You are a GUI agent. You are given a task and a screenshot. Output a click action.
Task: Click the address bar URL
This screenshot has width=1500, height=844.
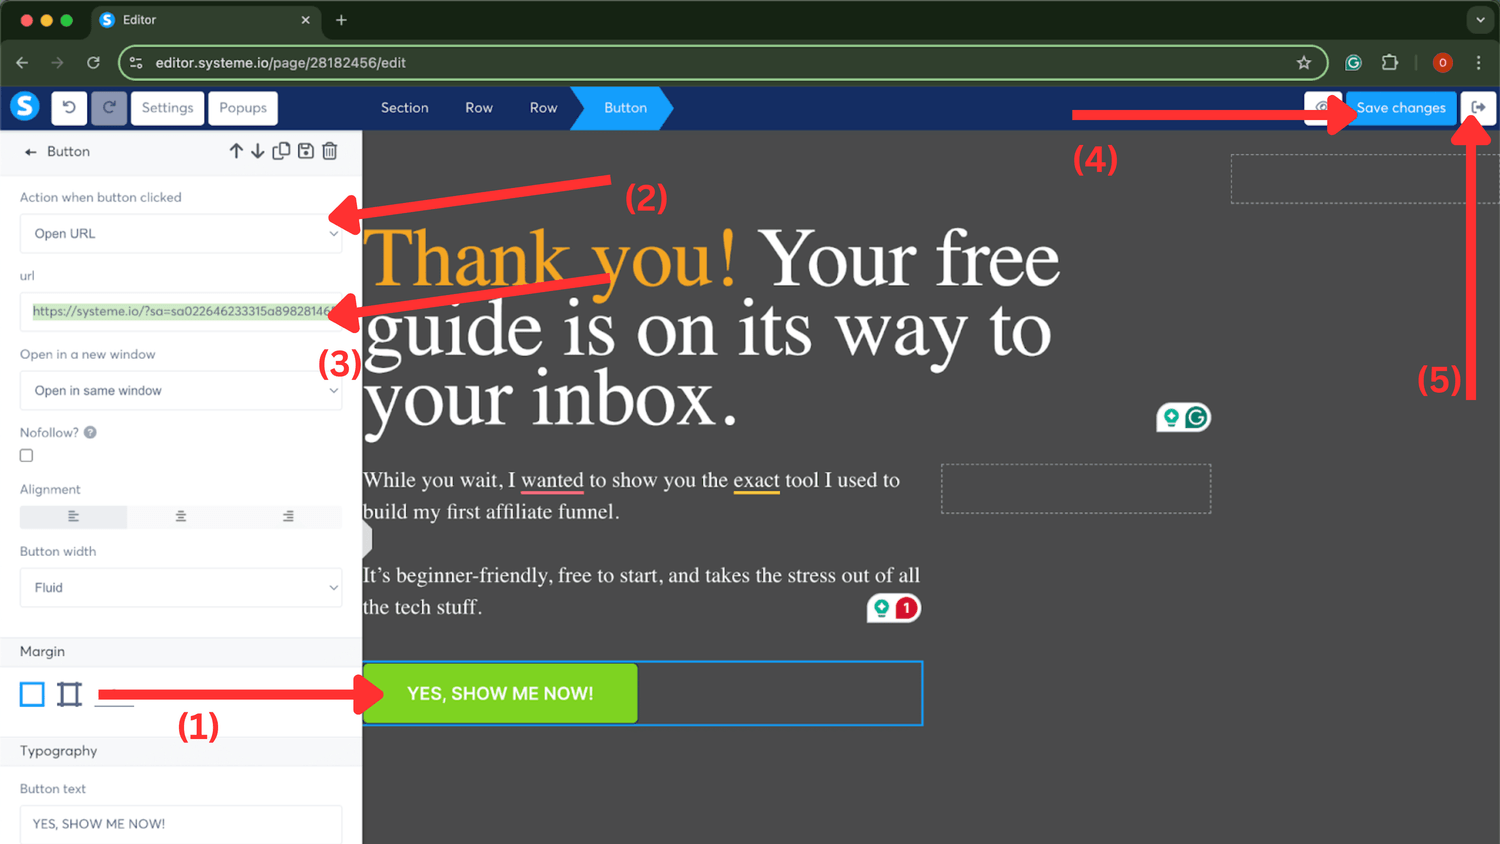click(281, 62)
